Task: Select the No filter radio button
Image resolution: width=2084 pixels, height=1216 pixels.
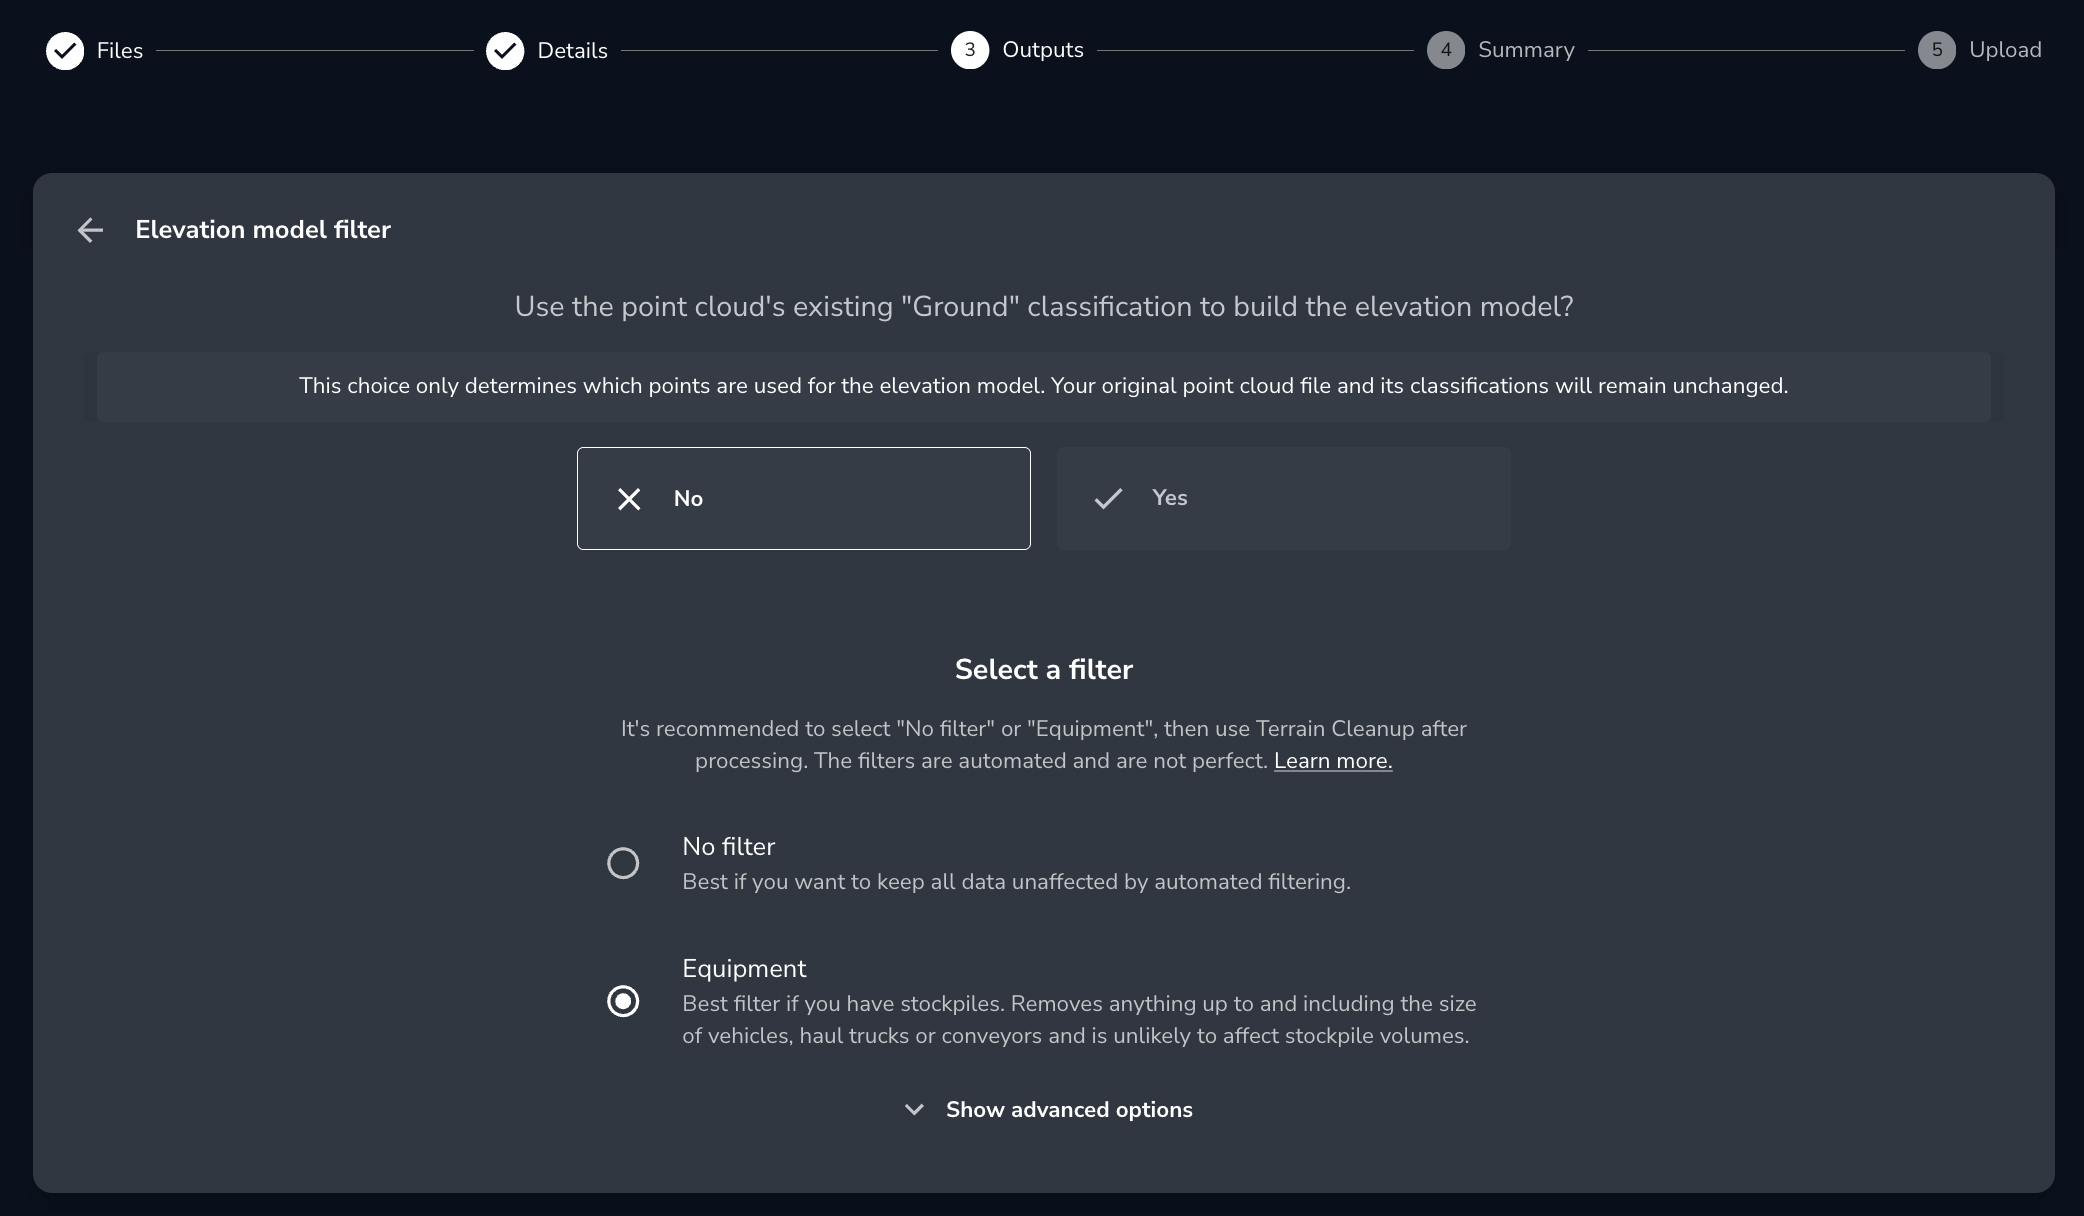Action: coord(623,863)
